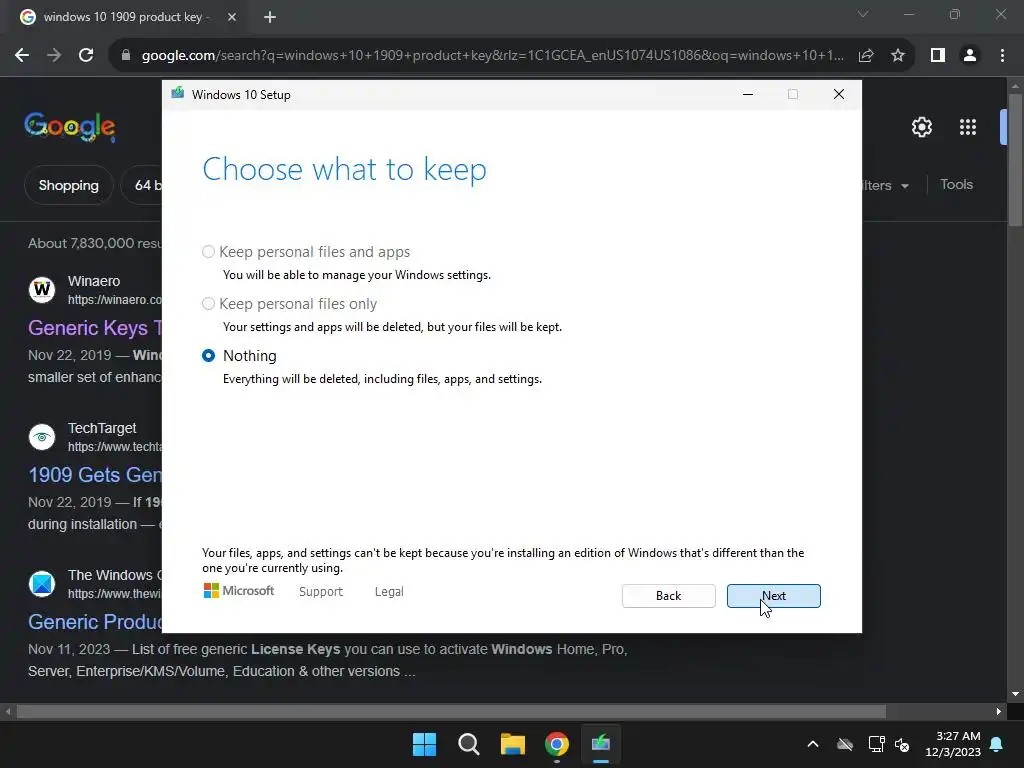
Task: Open Windows Start menu
Action: [424, 744]
